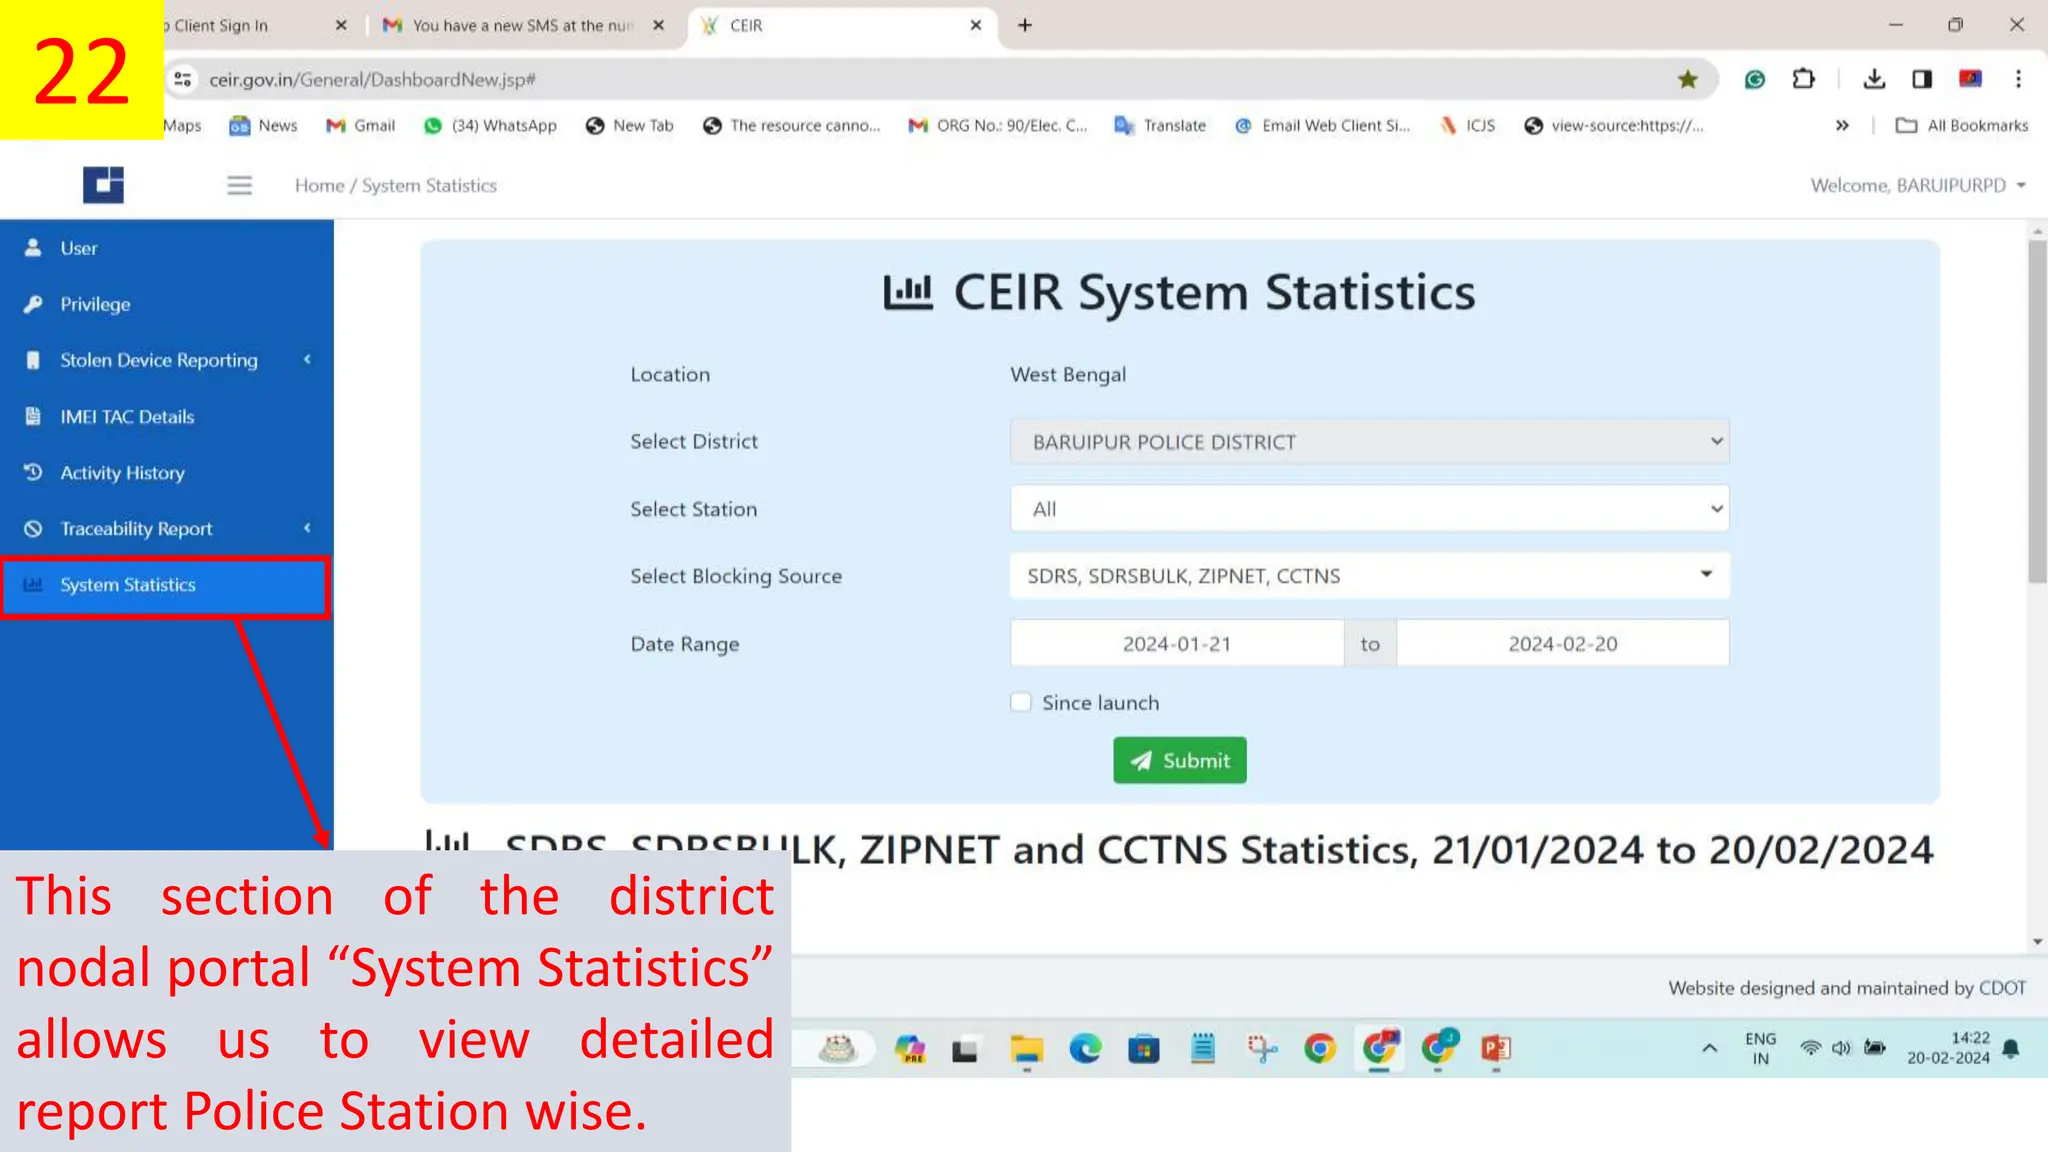Image resolution: width=2048 pixels, height=1152 pixels.
Task: Bookmark star icon in address bar
Action: pyautogui.click(x=1688, y=79)
